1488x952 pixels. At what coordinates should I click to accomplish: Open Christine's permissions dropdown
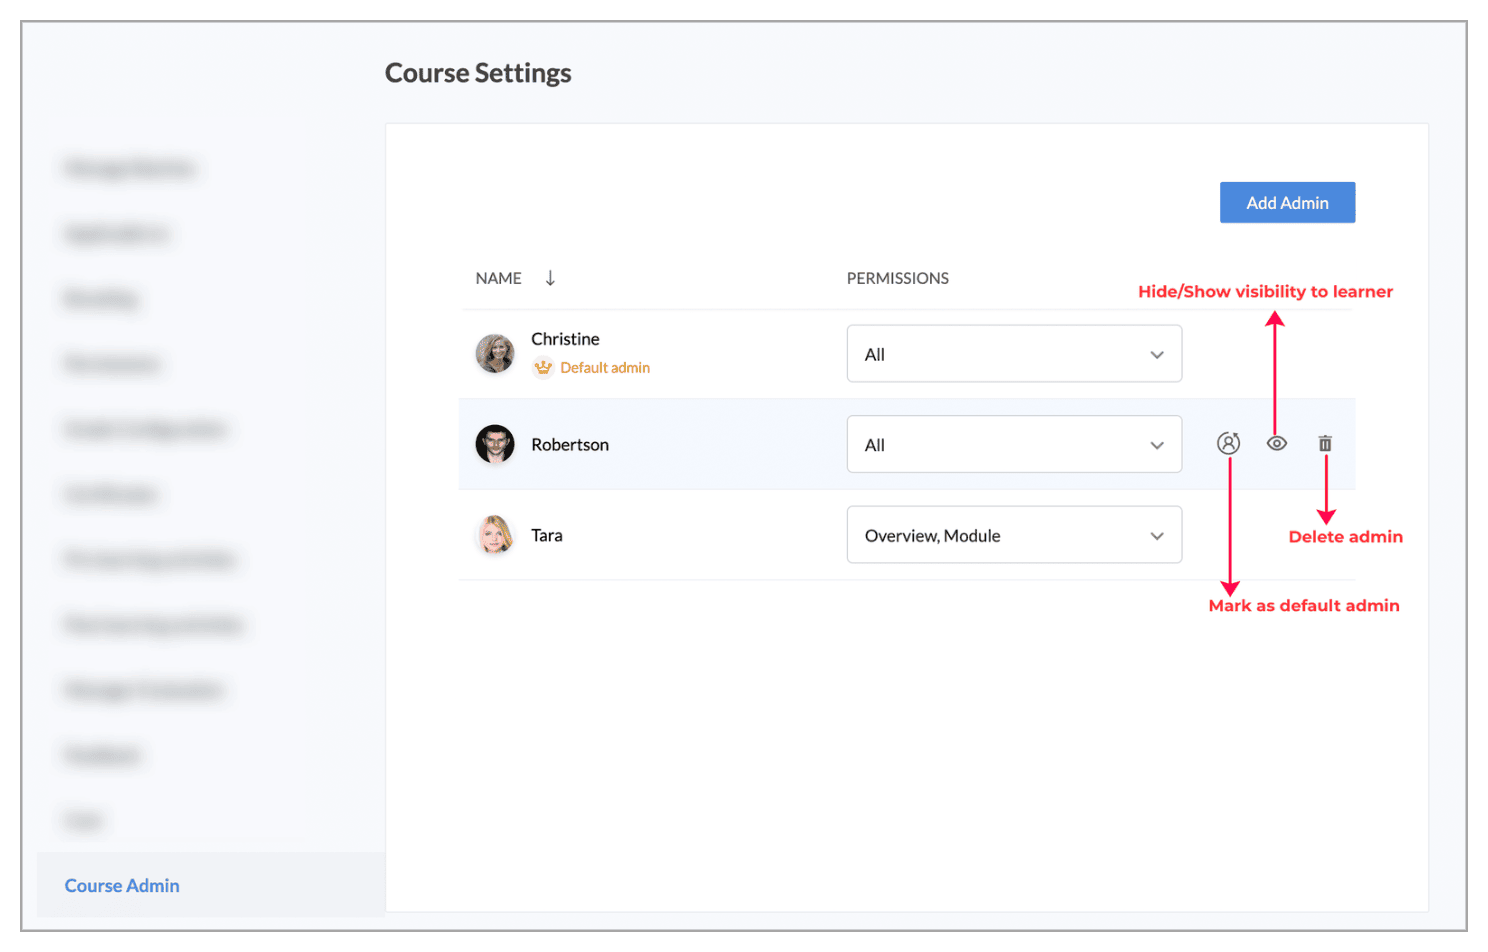pos(1014,354)
